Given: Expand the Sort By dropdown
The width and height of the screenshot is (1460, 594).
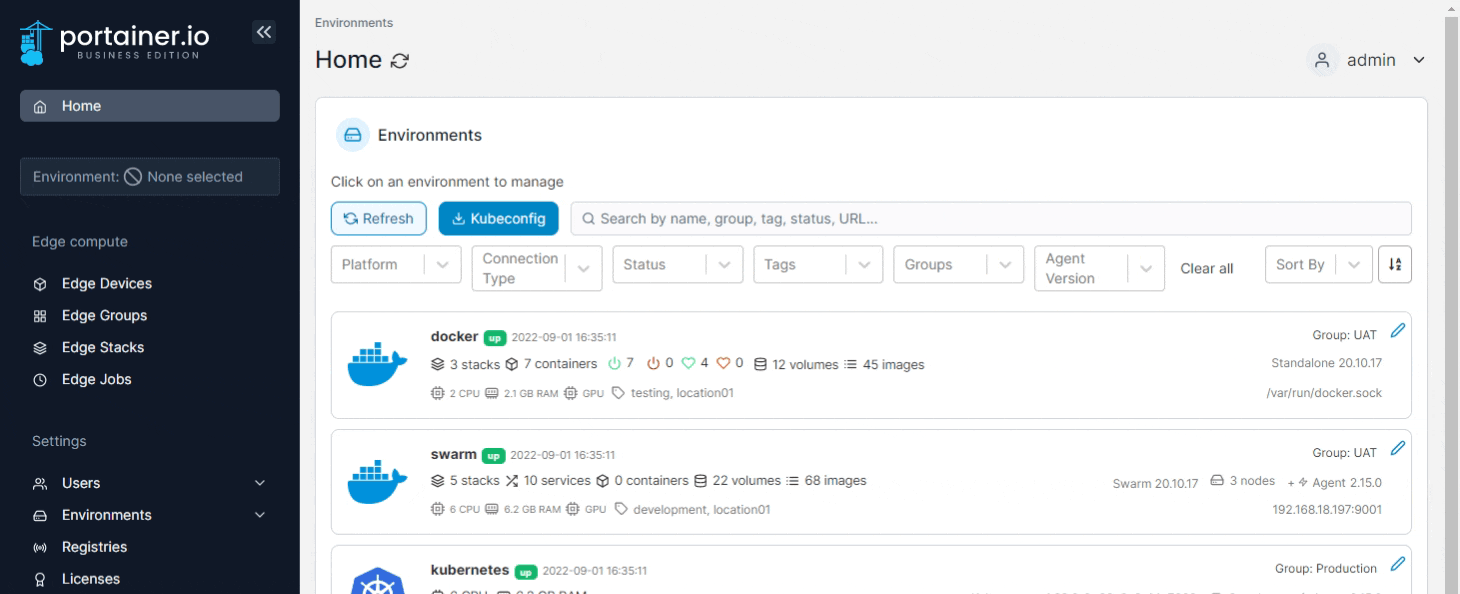Looking at the screenshot, I should 1317,265.
